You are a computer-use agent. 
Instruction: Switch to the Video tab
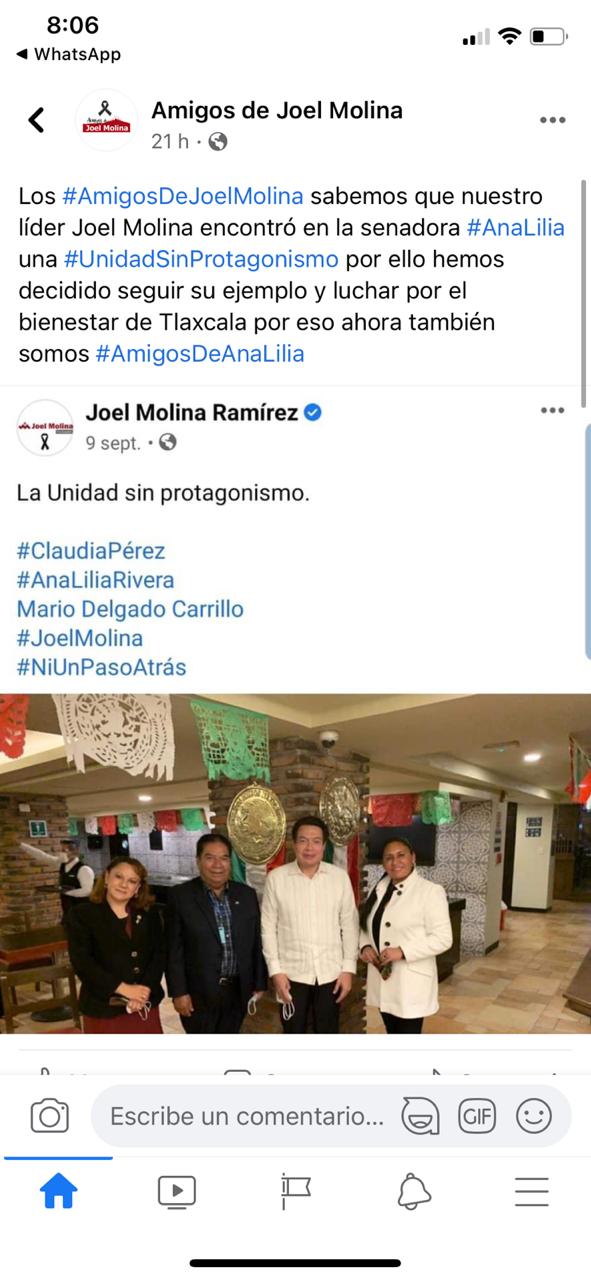pos(177,1191)
